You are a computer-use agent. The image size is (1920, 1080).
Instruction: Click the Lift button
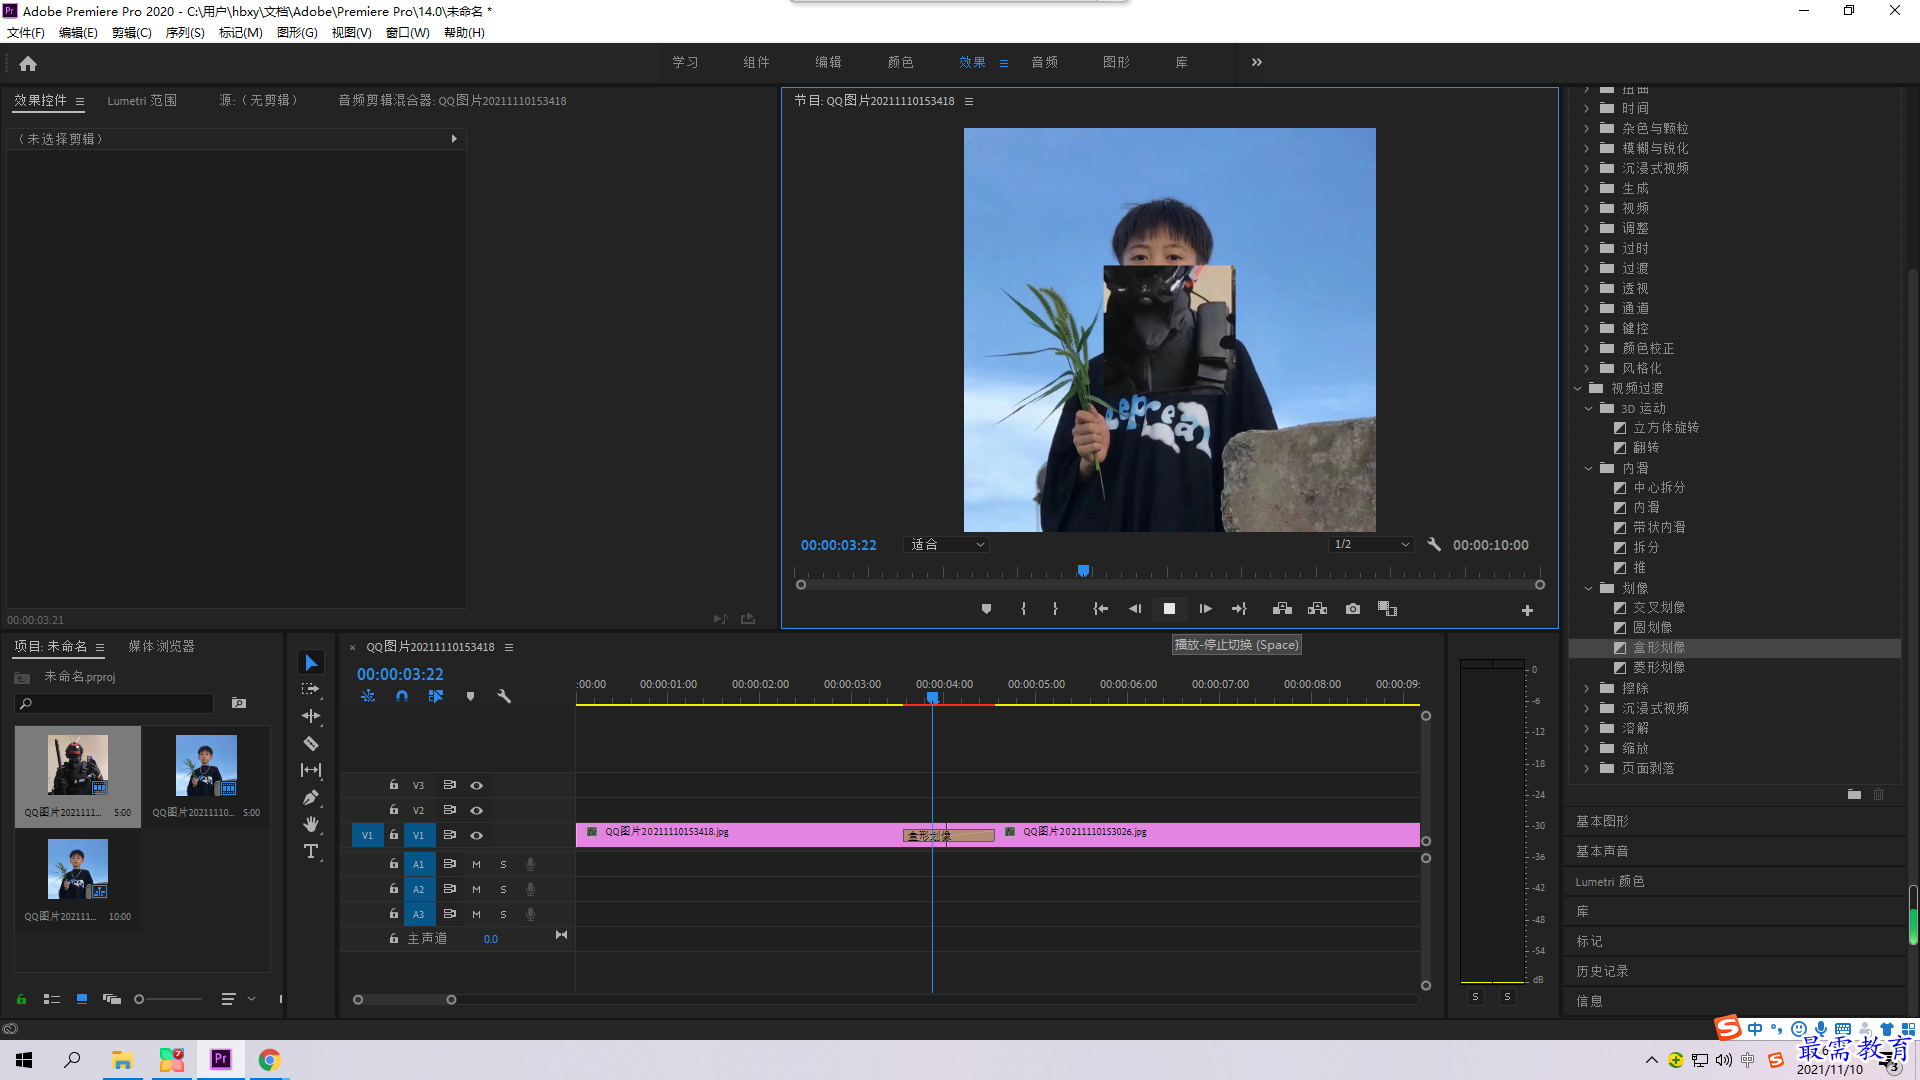pos(1282,609)
